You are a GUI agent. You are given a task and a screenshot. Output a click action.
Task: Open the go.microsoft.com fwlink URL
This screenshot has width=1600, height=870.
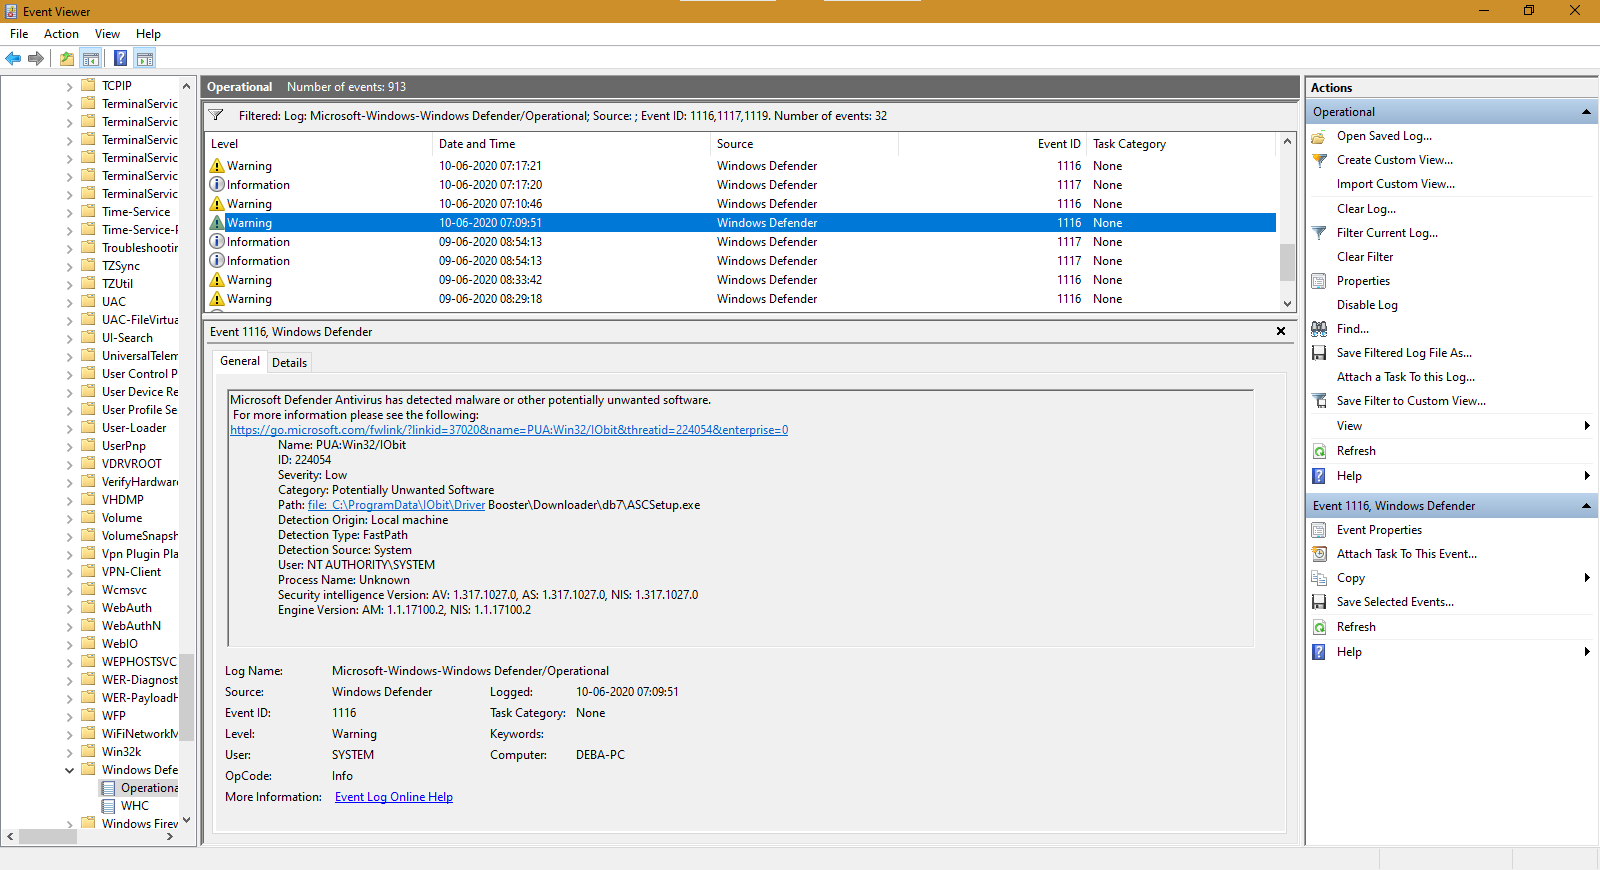[509, 430]
